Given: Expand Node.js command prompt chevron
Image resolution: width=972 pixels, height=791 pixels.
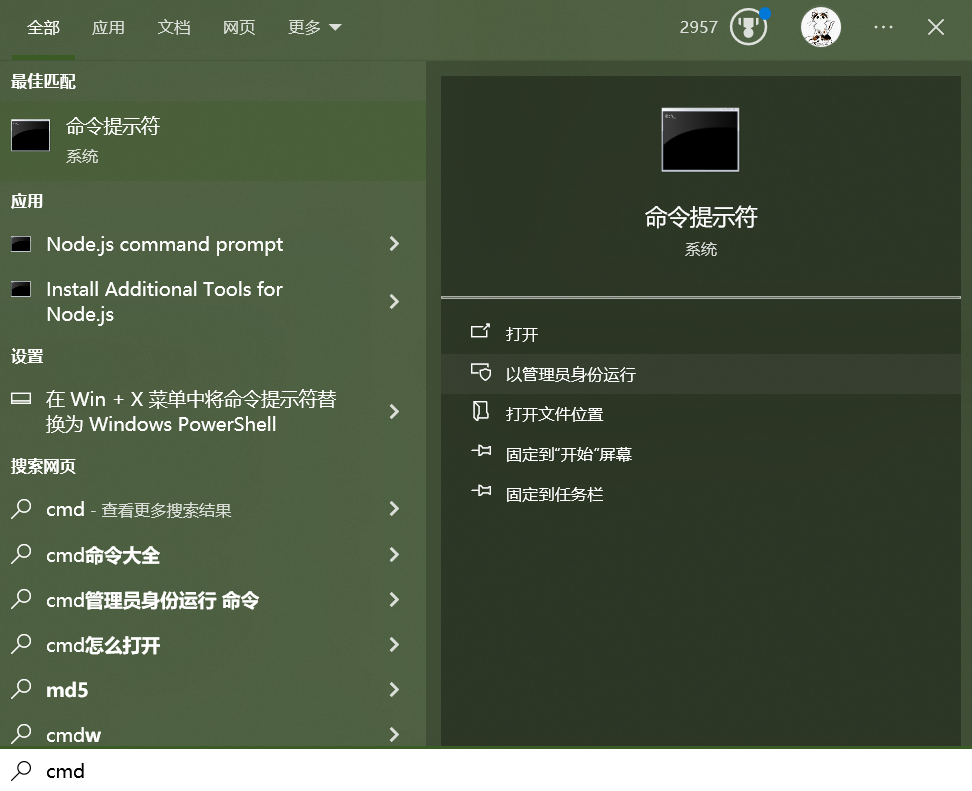Looking at the screenshot, I should pos(394,244).
